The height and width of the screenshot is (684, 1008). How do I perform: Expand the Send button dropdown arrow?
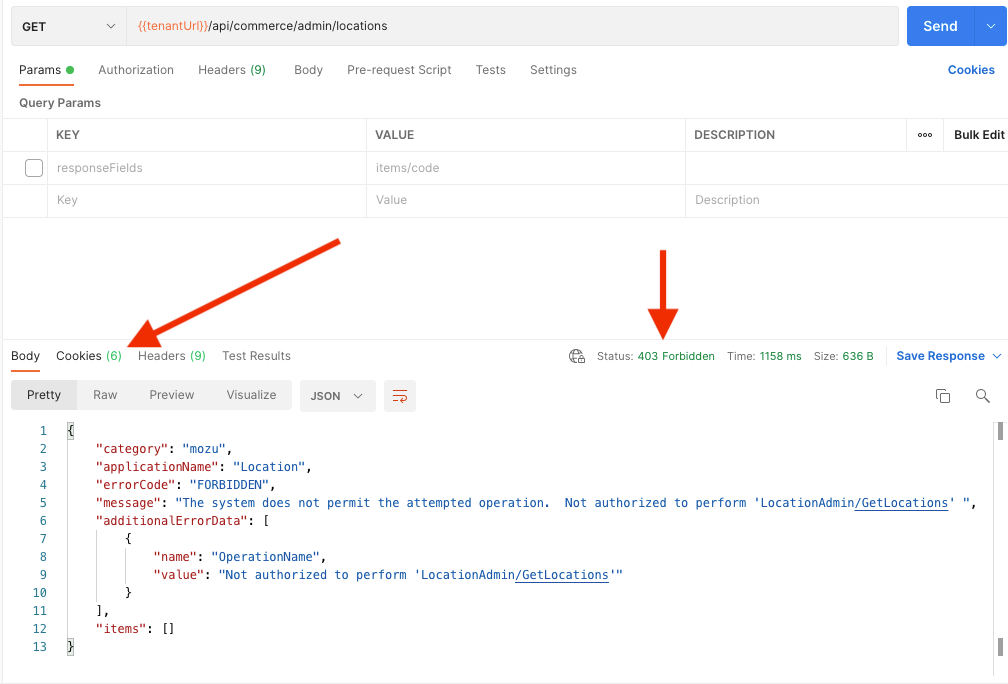(x=990, y=26)
